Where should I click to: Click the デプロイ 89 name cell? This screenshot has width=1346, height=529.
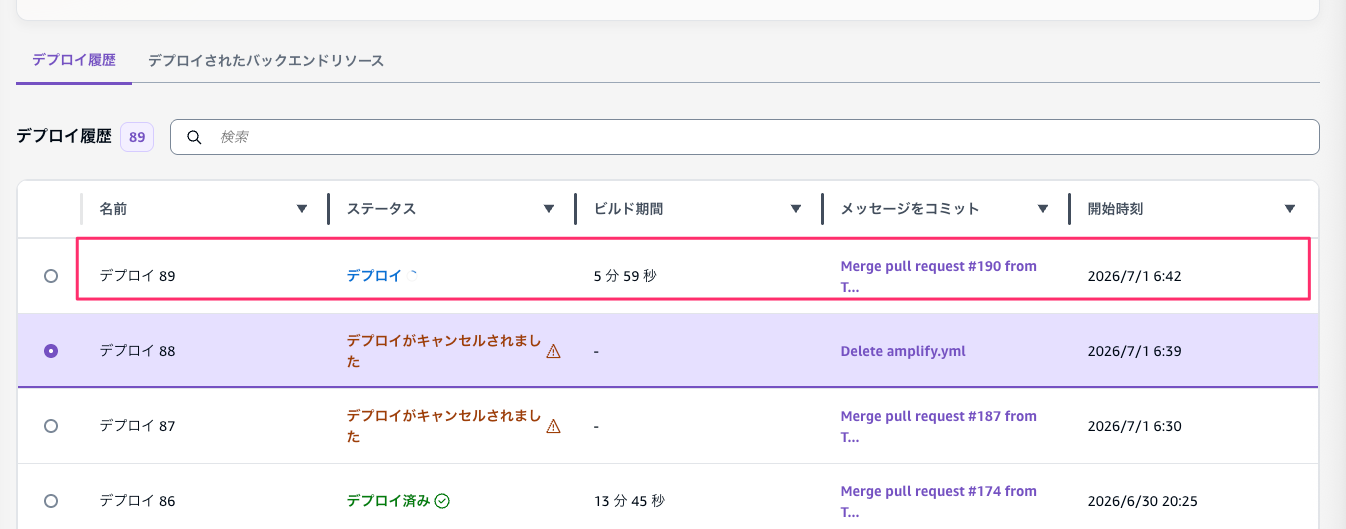(x=137, y=276)
